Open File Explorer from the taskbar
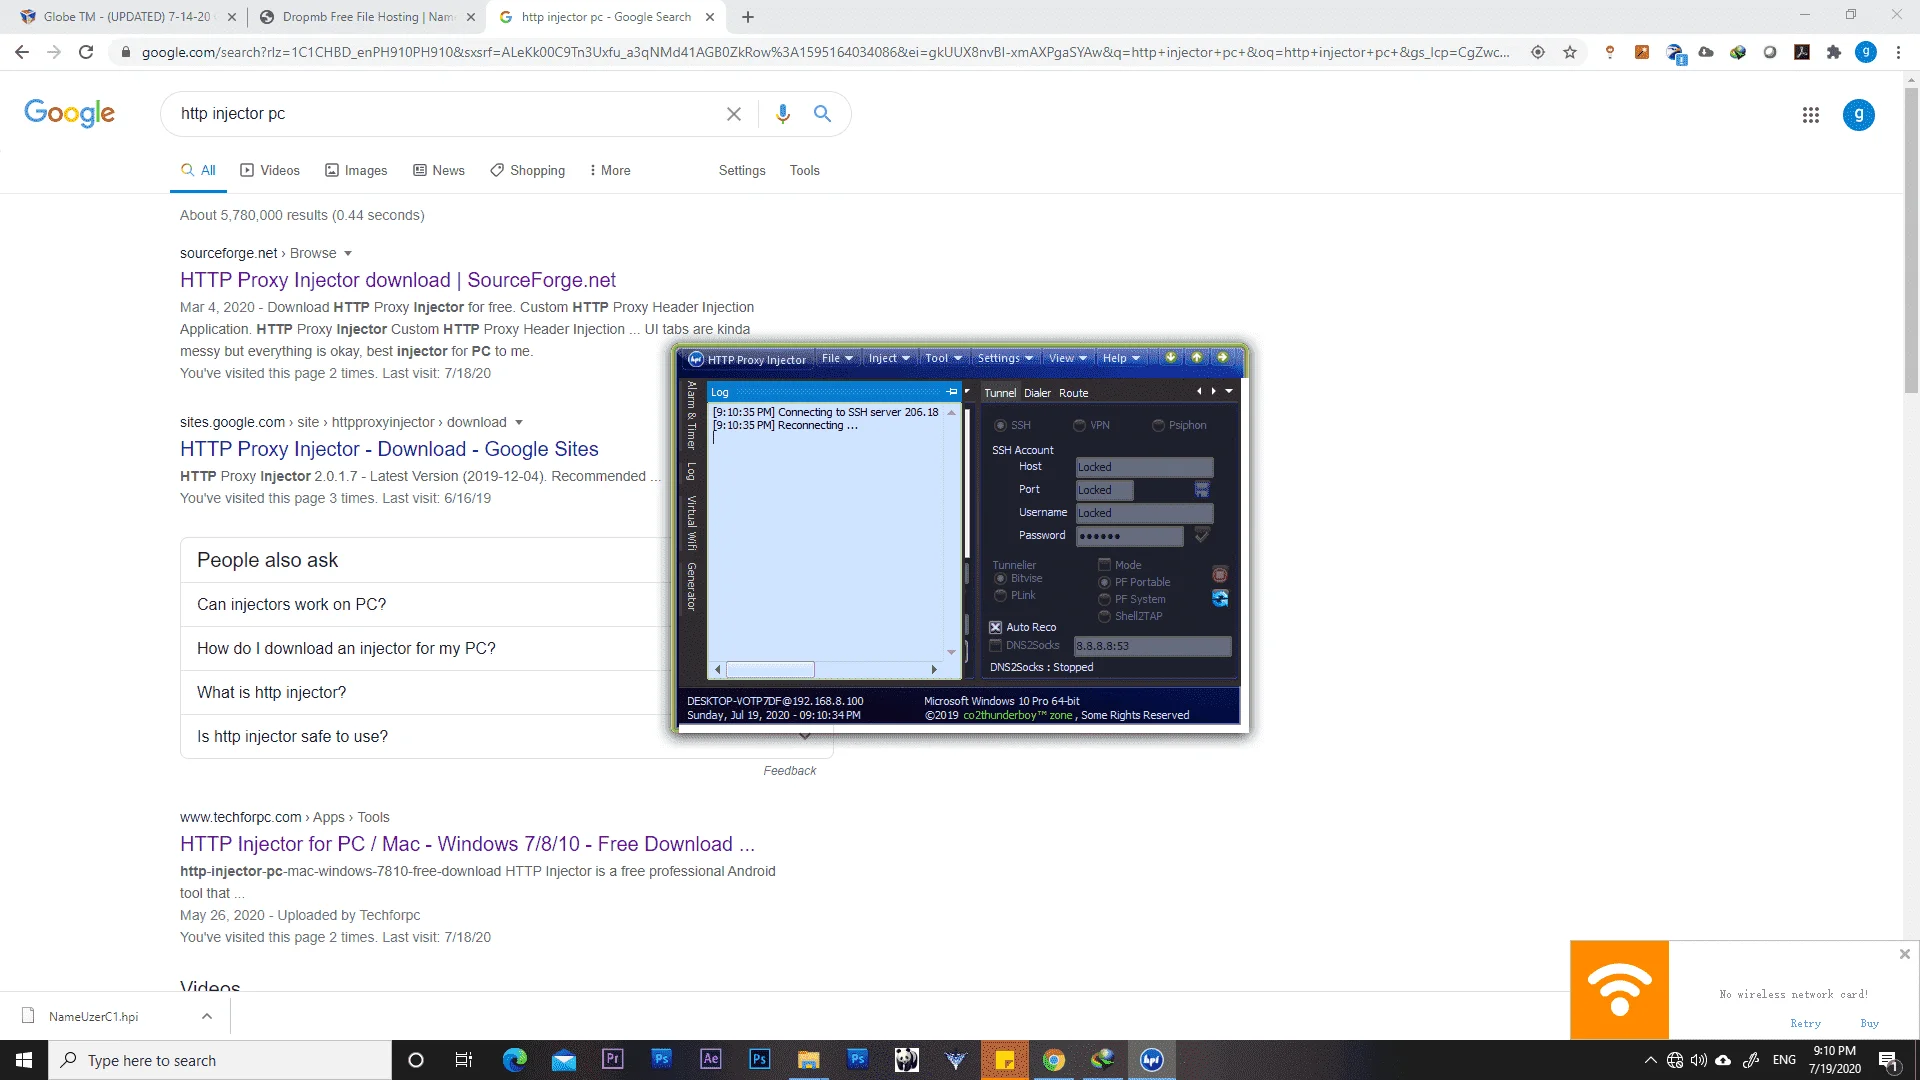This screenshot has width=1920, height=1080. 809,1060
